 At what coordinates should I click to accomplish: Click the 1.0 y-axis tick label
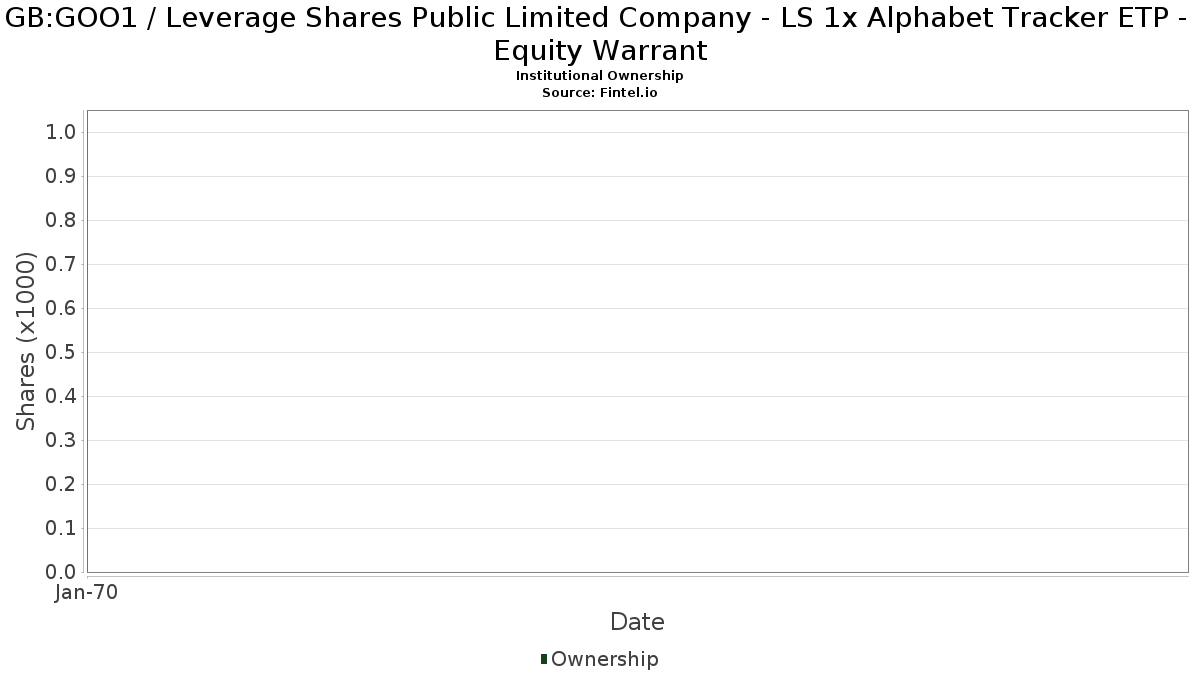tap(62, 133)
